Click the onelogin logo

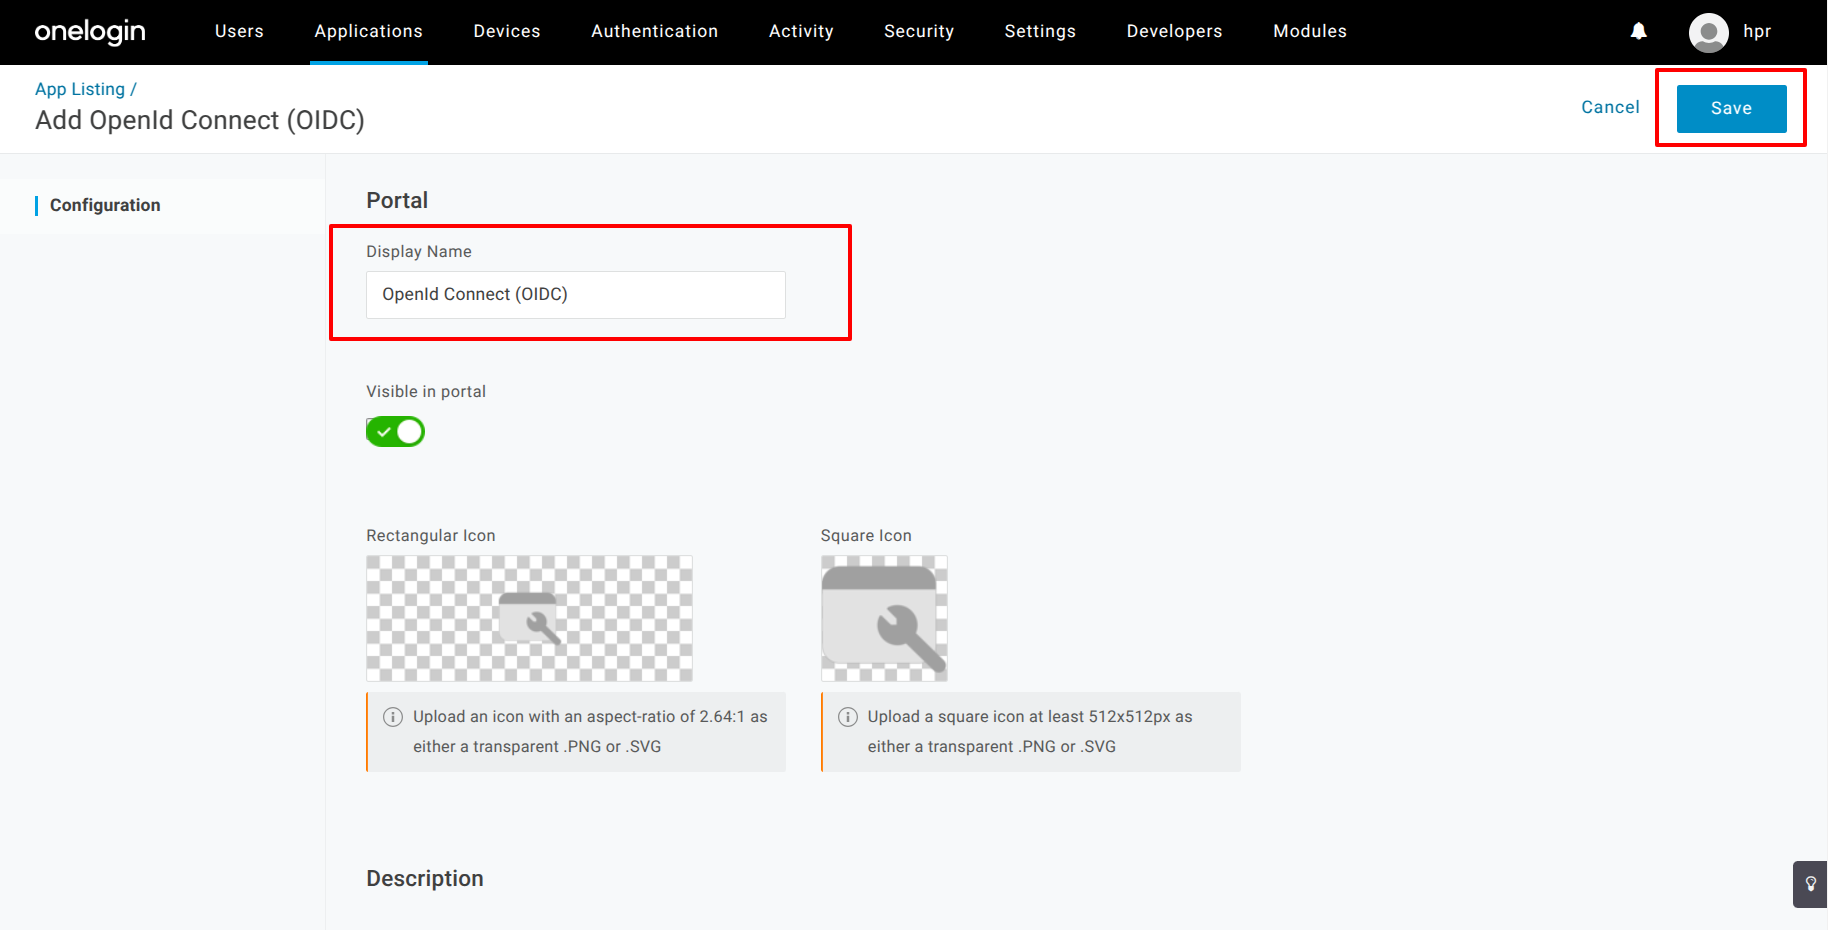[x=90, y=32]
